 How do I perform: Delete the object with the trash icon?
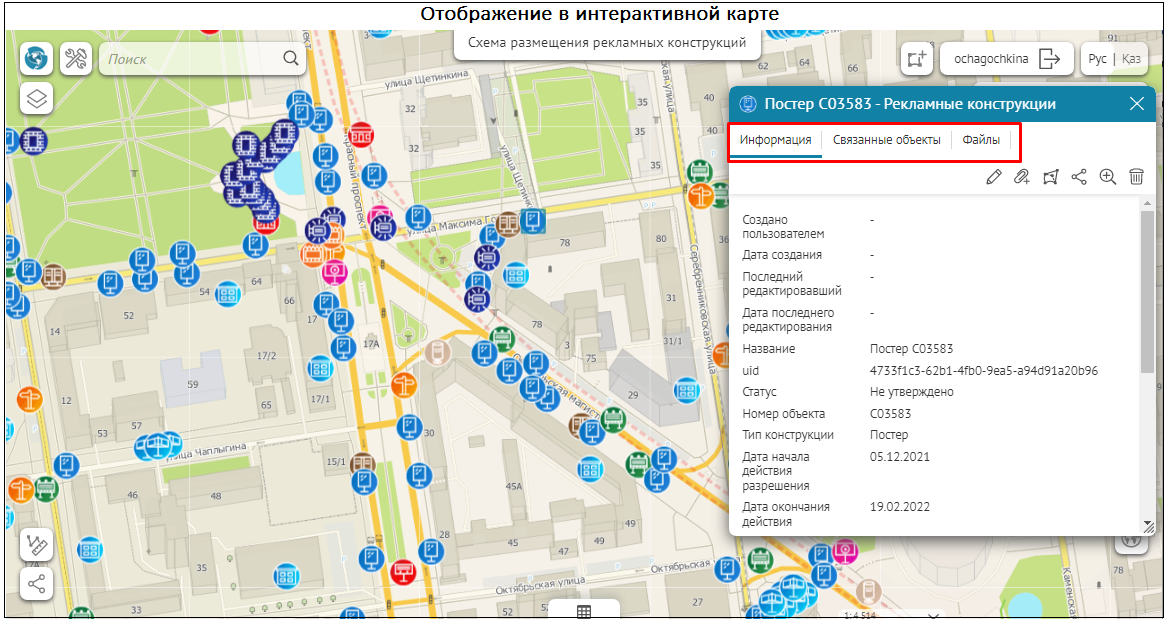(1136, 177)
